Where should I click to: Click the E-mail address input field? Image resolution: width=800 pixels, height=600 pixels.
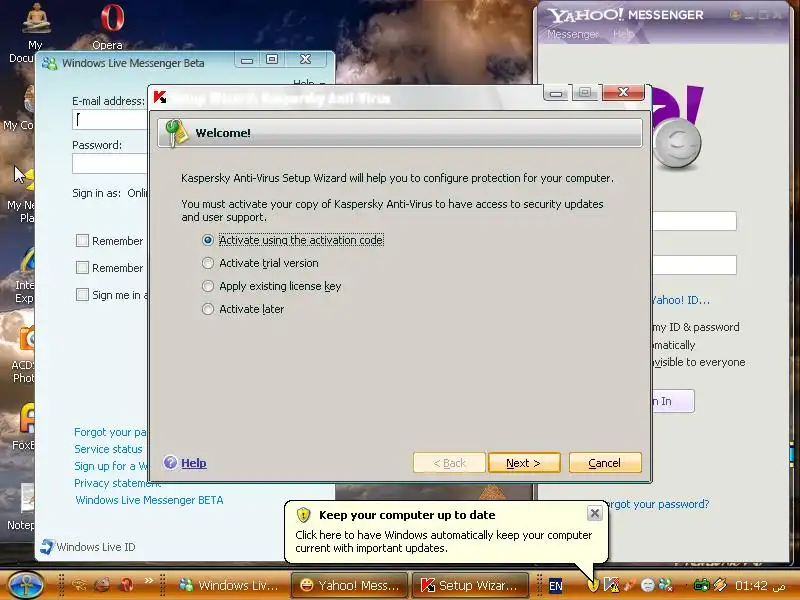(x=110, y=120)
